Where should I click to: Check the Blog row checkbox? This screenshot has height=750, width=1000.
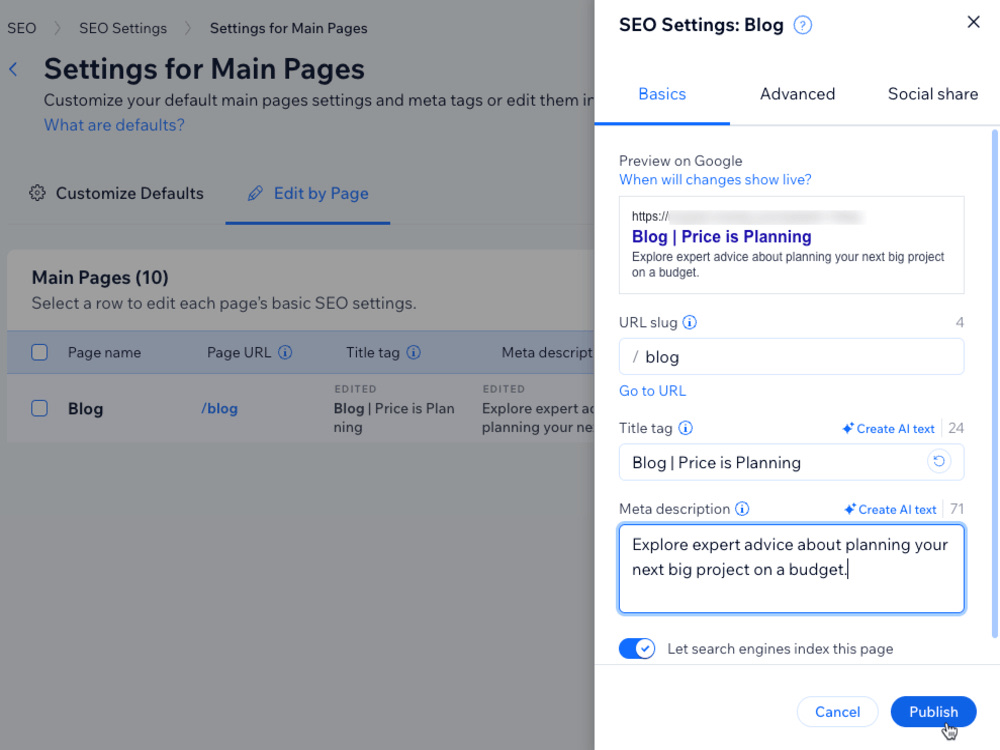tap(40, 408)
